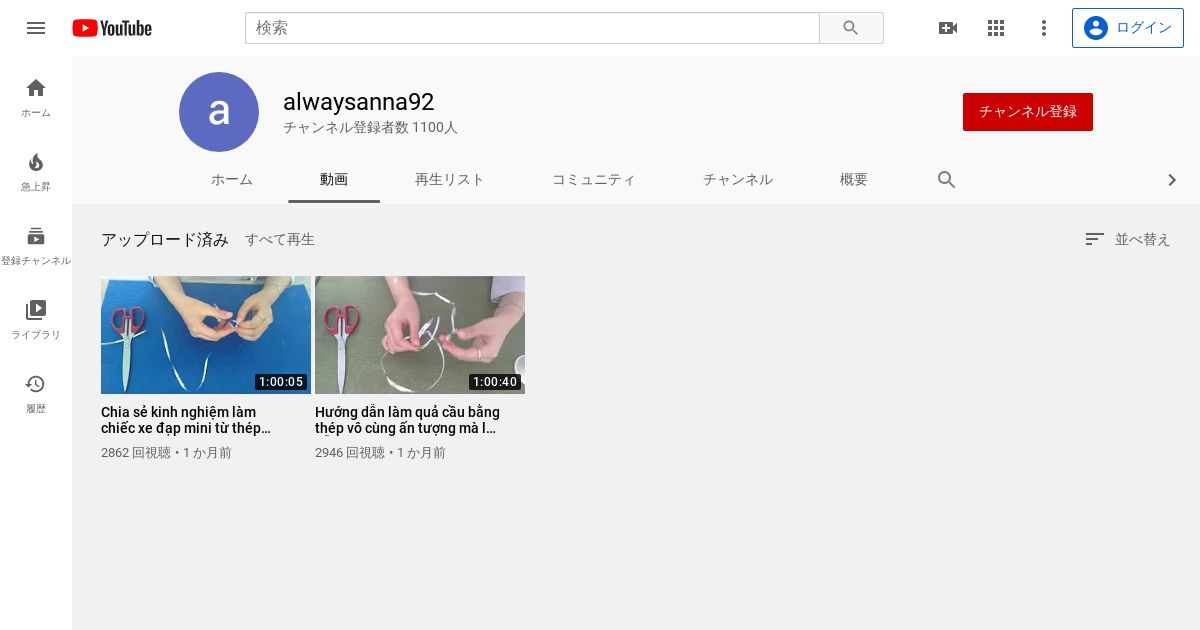This screenshot has width=1200, height=630.
Task: Open 急上昇 trending in sidebar
Action: [x=36, y=172]
